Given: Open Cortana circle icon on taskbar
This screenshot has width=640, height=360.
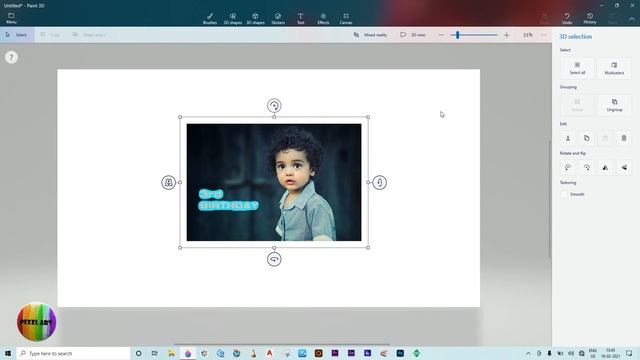Looking at the screenshot, I should click(x=138, y=353).
